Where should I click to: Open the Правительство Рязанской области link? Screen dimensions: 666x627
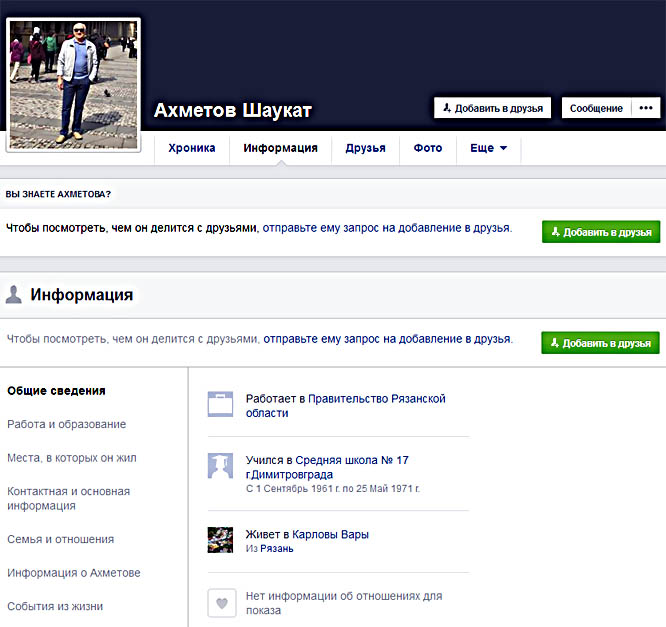coord(346,406)
